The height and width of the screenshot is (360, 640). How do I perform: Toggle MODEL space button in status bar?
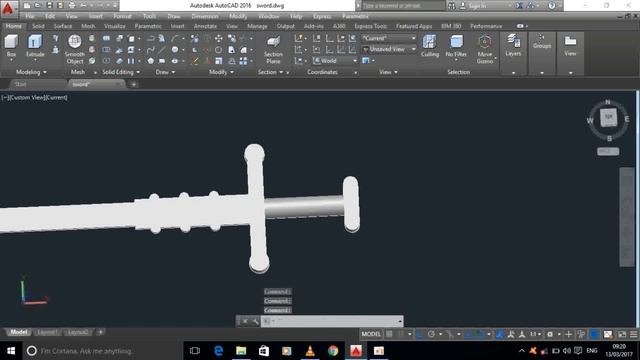point(371,334)
